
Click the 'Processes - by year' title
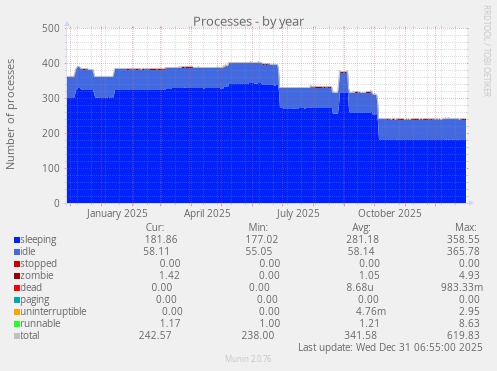[x=248, y=22]
